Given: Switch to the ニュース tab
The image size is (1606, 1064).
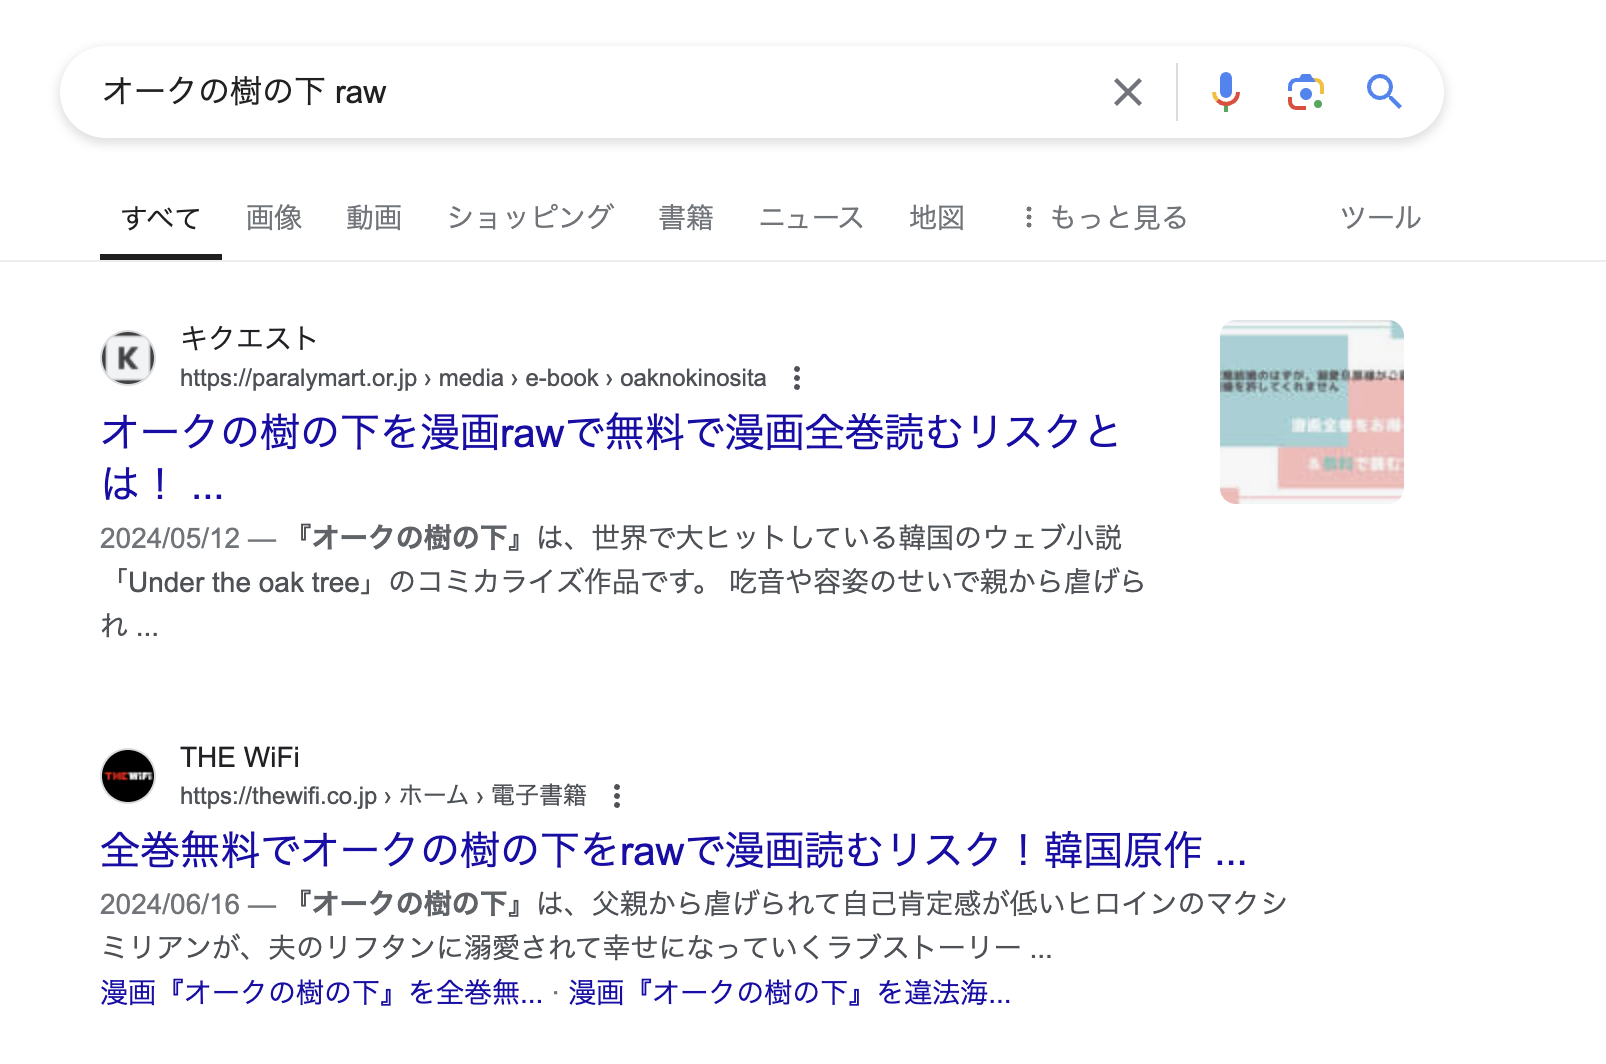Looking at the screenshot, I should [812, 218].
